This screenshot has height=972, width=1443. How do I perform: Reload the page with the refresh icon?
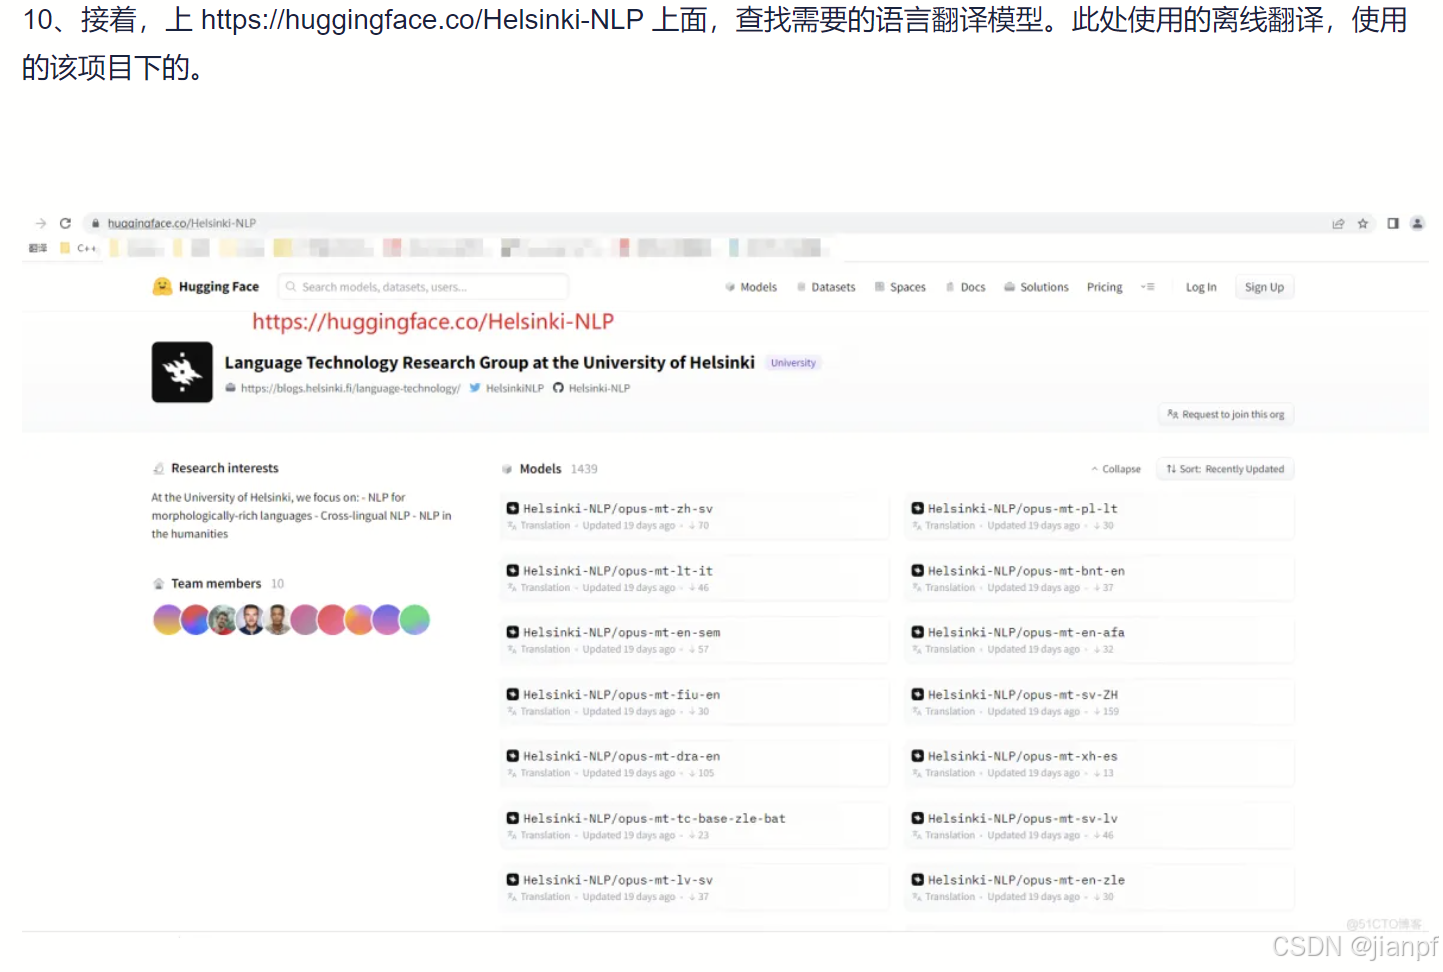pos(65,224)
